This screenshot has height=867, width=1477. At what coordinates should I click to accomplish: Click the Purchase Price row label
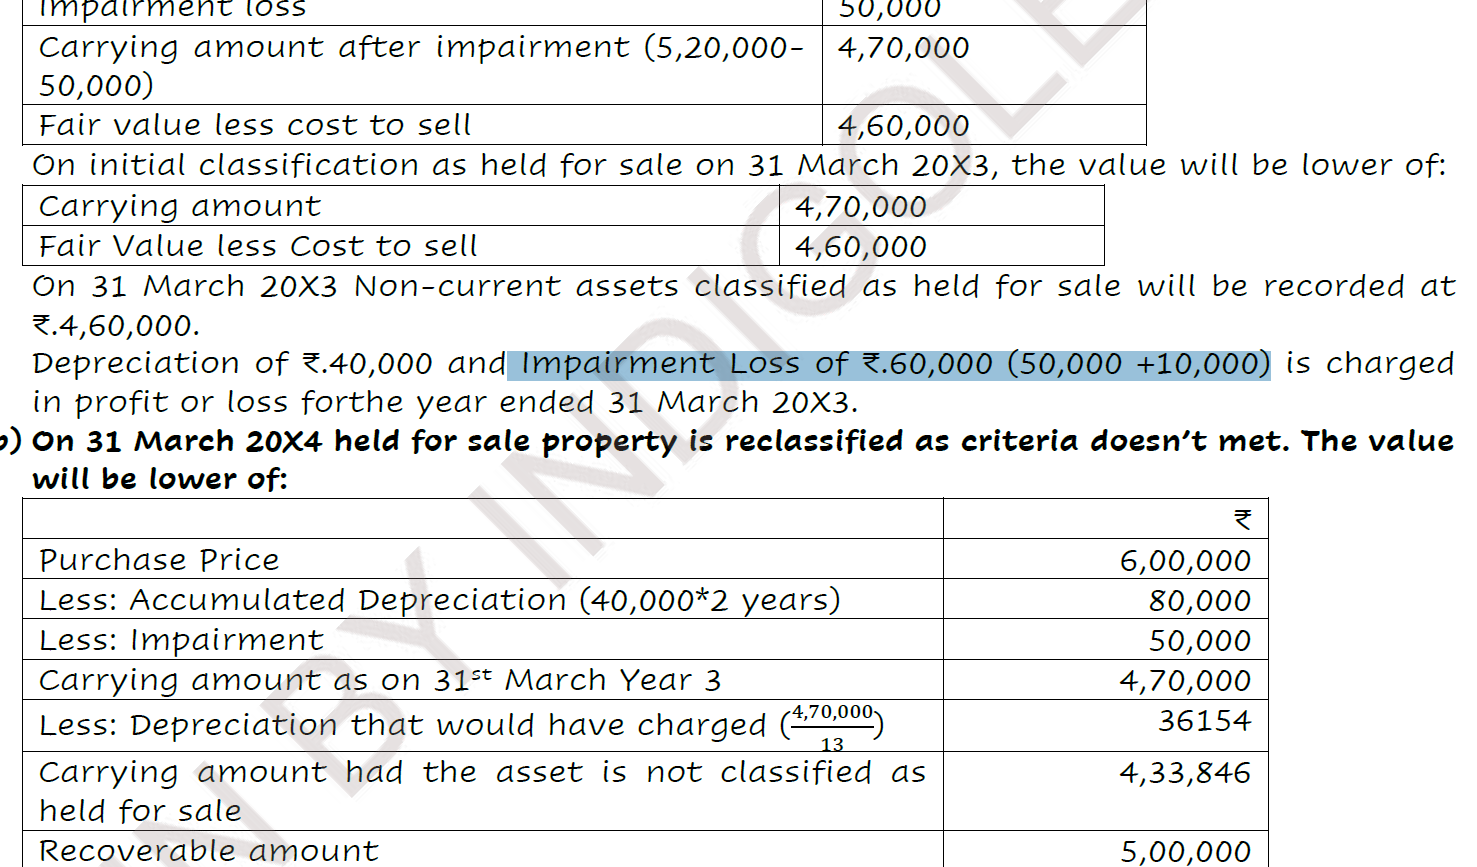[x=159, y=560]
